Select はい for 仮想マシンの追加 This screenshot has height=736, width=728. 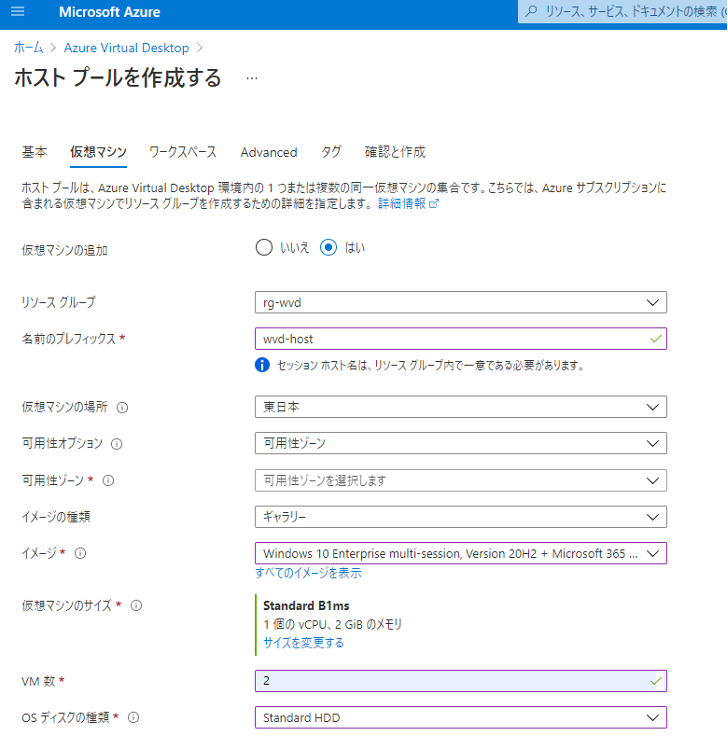[328, 247]
